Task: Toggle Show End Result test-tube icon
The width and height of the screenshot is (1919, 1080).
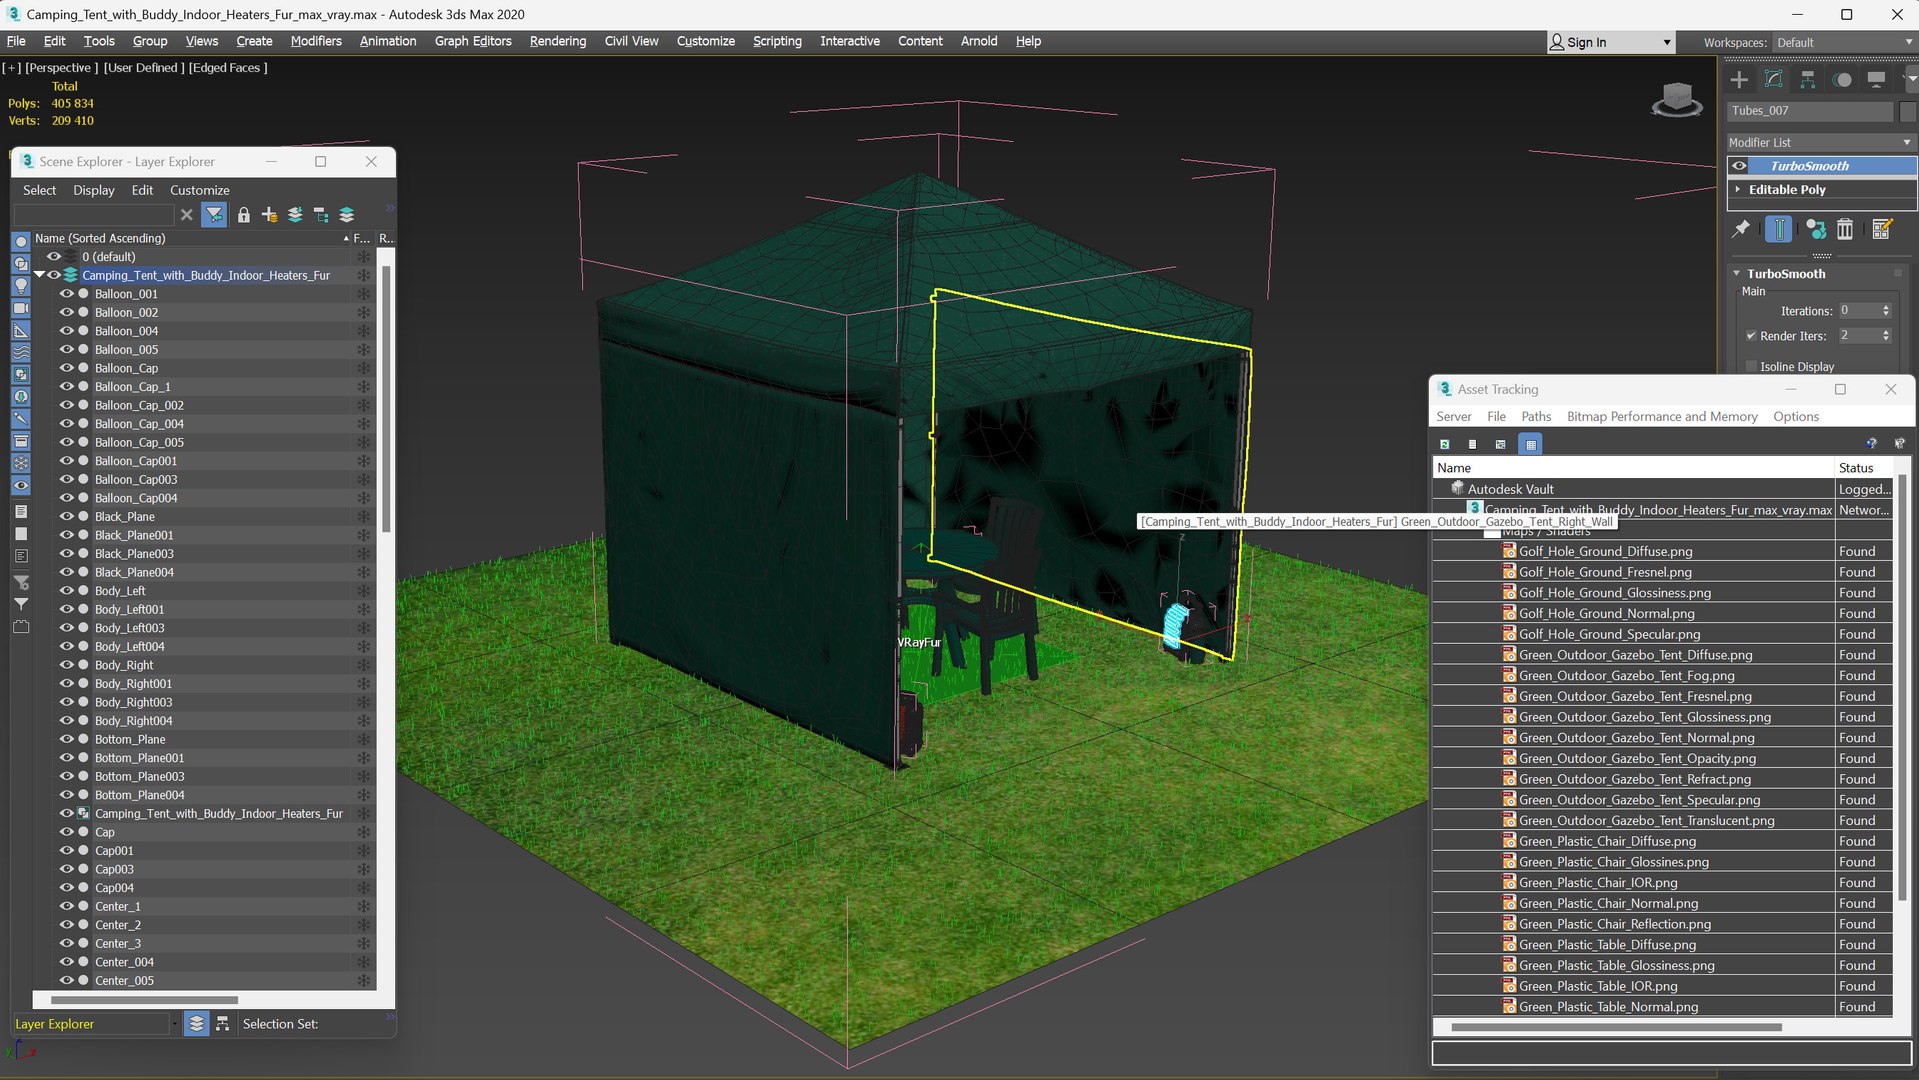Action: (x=1779, y=229)
